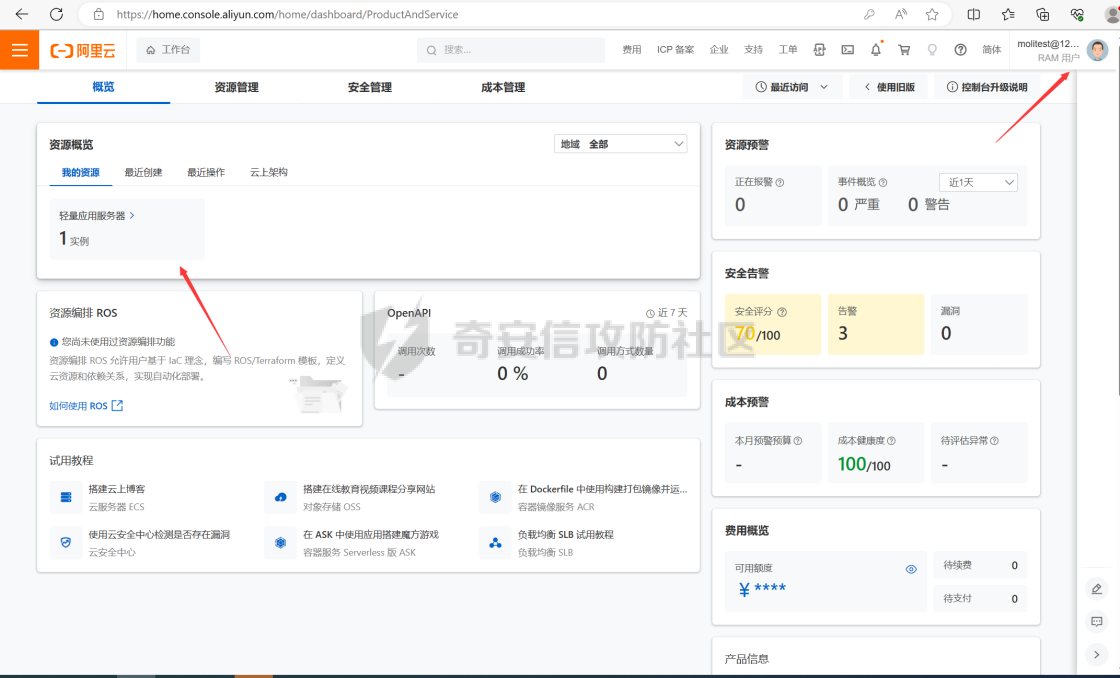Image resolution: width=1120 pixels, height=678 pixels.
Task: Toggle available credit visibility eye icon
Action: tap(911, 569)
